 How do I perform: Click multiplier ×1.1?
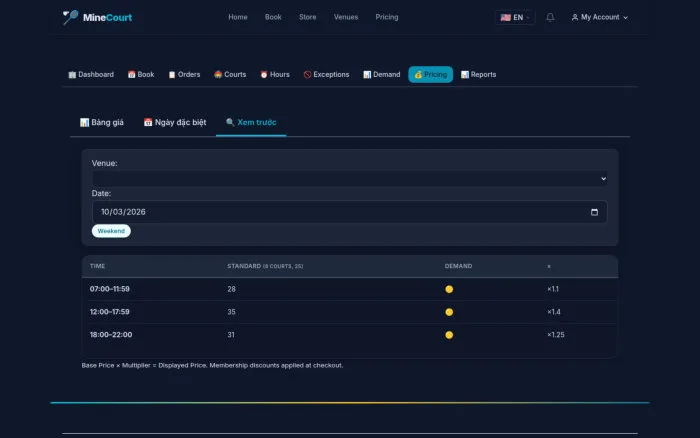pos(553,289)
